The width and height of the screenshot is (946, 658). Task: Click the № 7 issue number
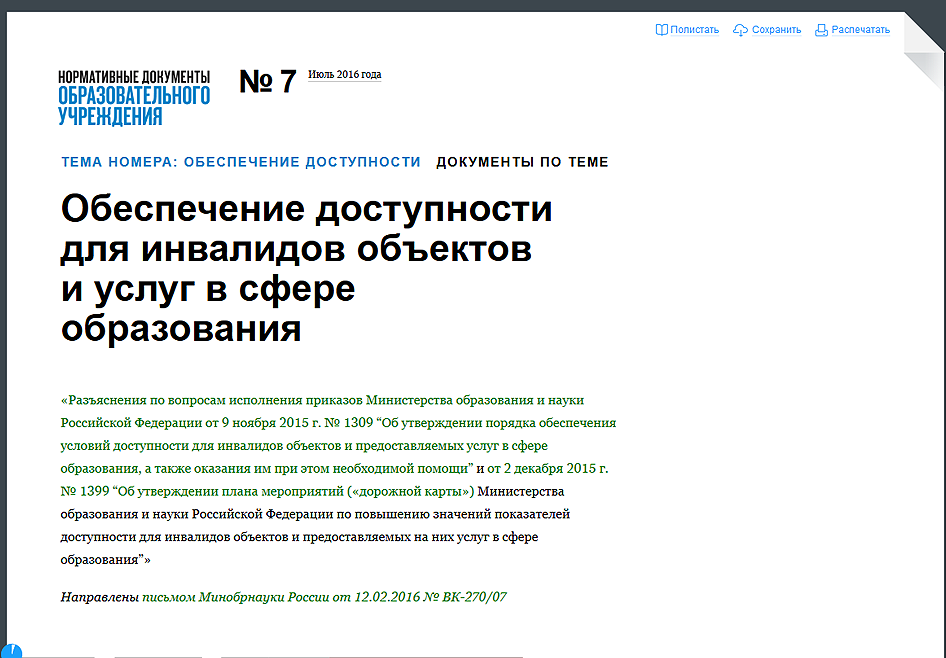point(267,81)
